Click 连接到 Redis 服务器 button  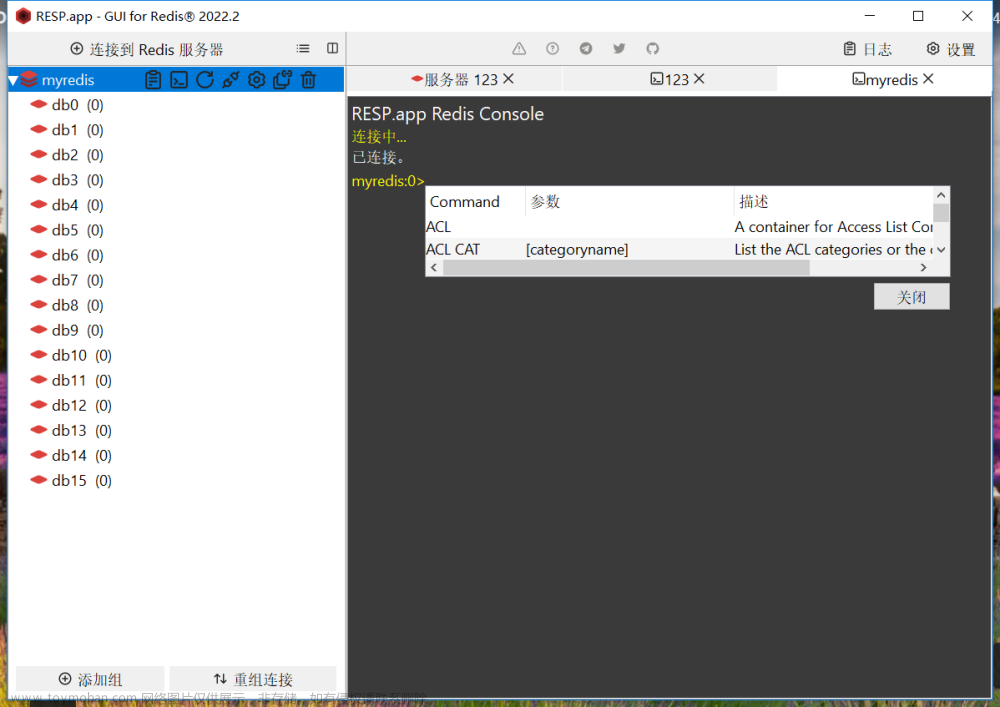(147, 49)
